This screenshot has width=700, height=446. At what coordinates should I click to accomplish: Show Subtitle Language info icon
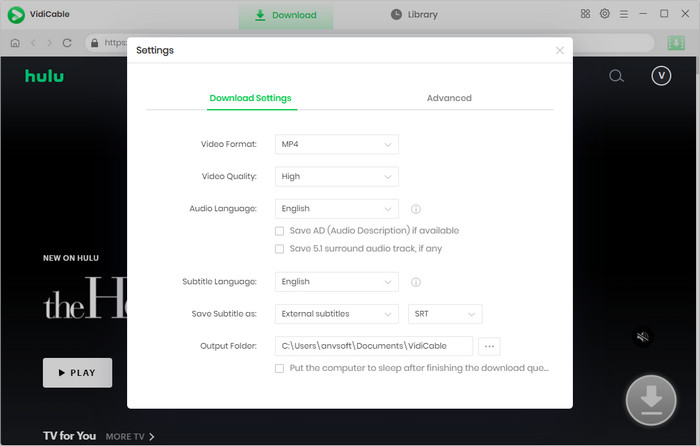coord(416,282)
